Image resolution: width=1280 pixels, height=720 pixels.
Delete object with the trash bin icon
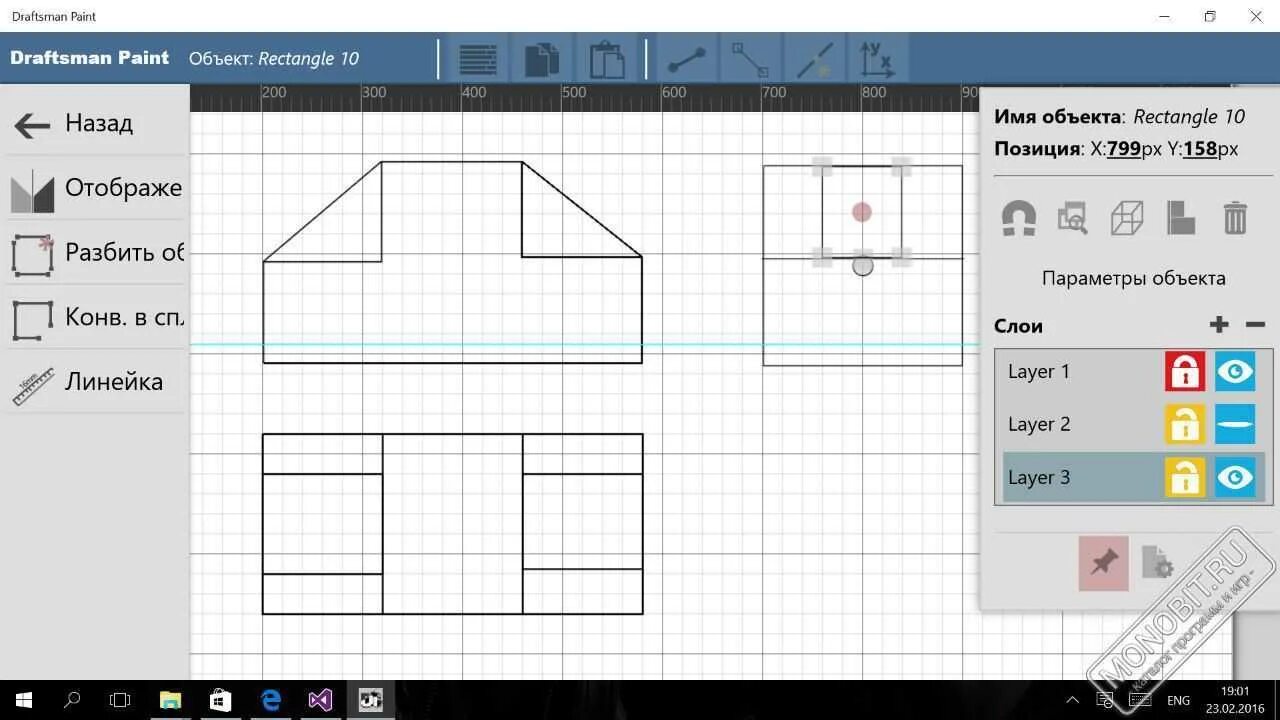[1235, 218]
